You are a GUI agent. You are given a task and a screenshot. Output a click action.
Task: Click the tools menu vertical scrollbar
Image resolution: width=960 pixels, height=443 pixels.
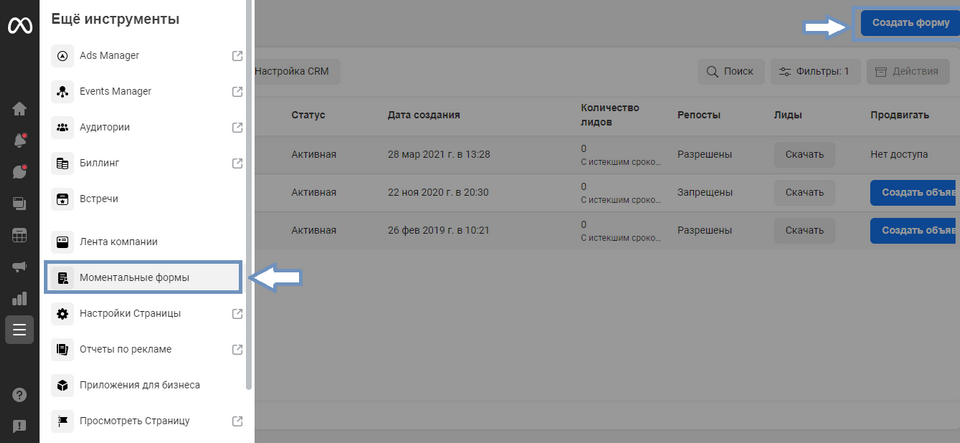(249, 200)
